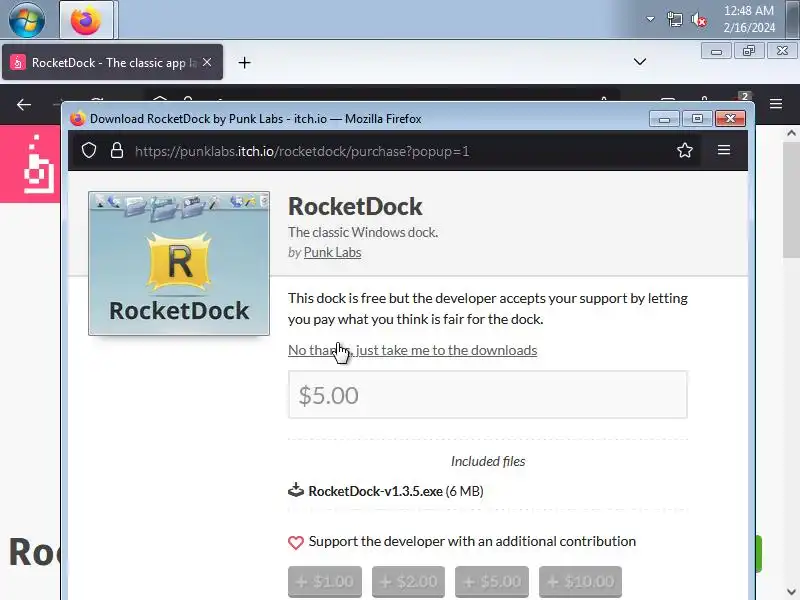
Task: Maximize the download popup window
Action: pos(697,119)
